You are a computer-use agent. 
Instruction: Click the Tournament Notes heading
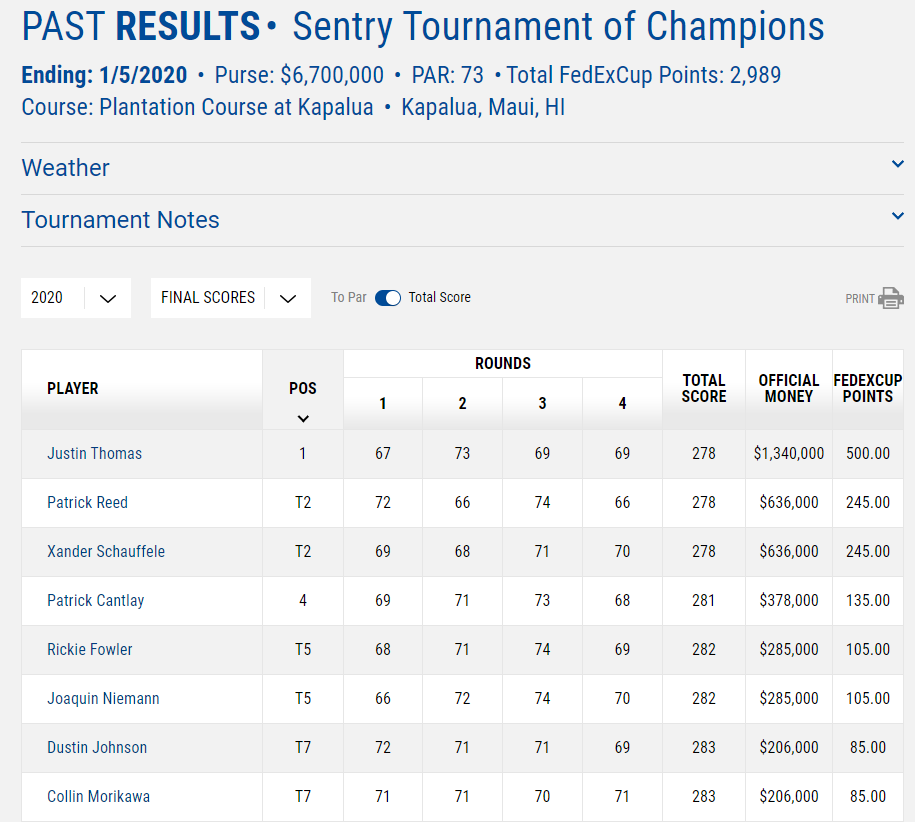tap(120, 220)
